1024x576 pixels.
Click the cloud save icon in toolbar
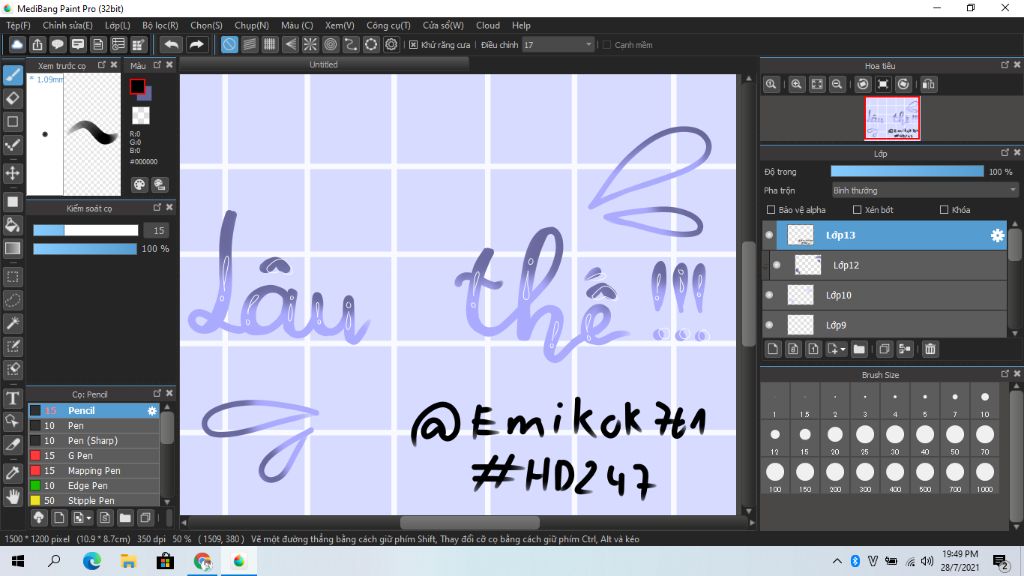pyautogui.click(x=17, y=44)
